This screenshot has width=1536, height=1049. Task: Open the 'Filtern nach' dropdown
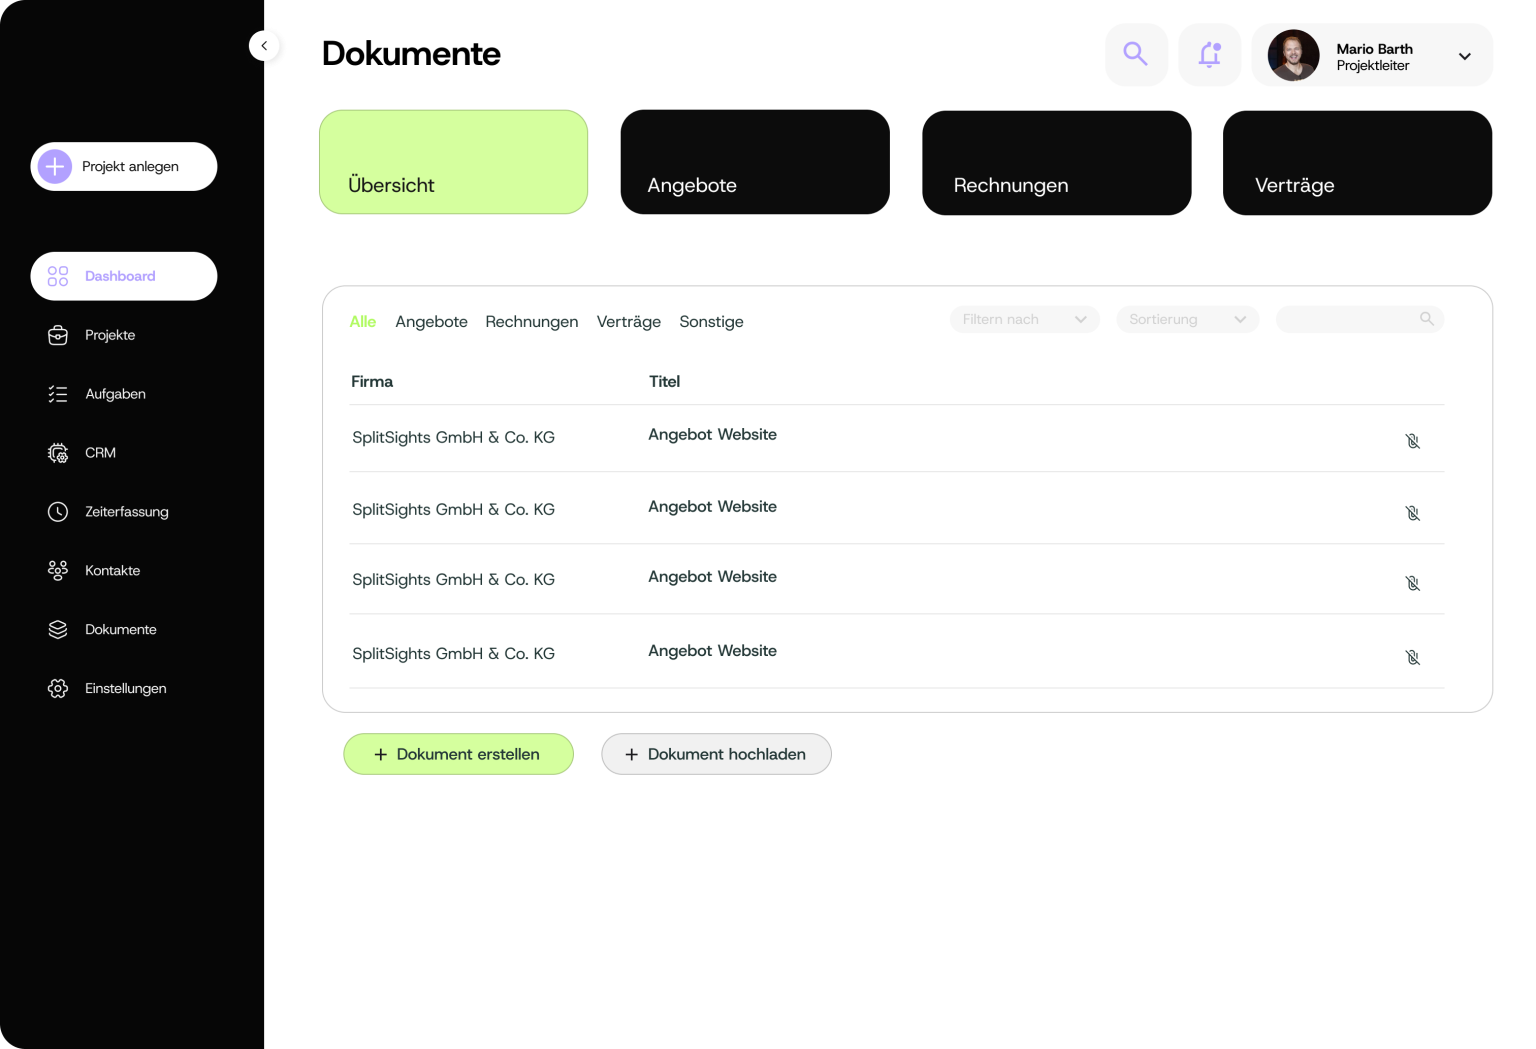[1024, 319]
